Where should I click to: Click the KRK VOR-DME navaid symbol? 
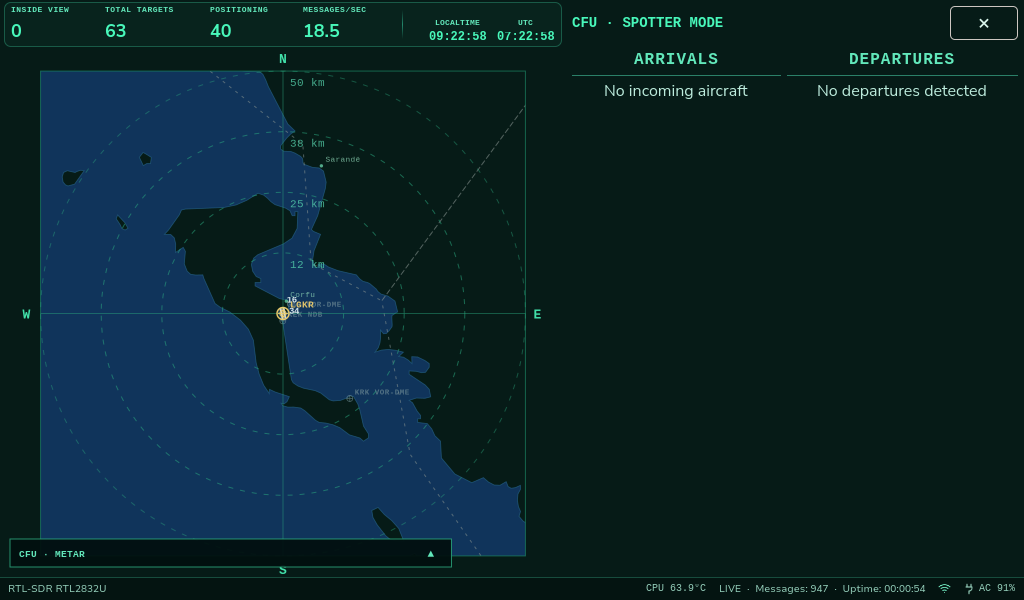pos(349,398)
